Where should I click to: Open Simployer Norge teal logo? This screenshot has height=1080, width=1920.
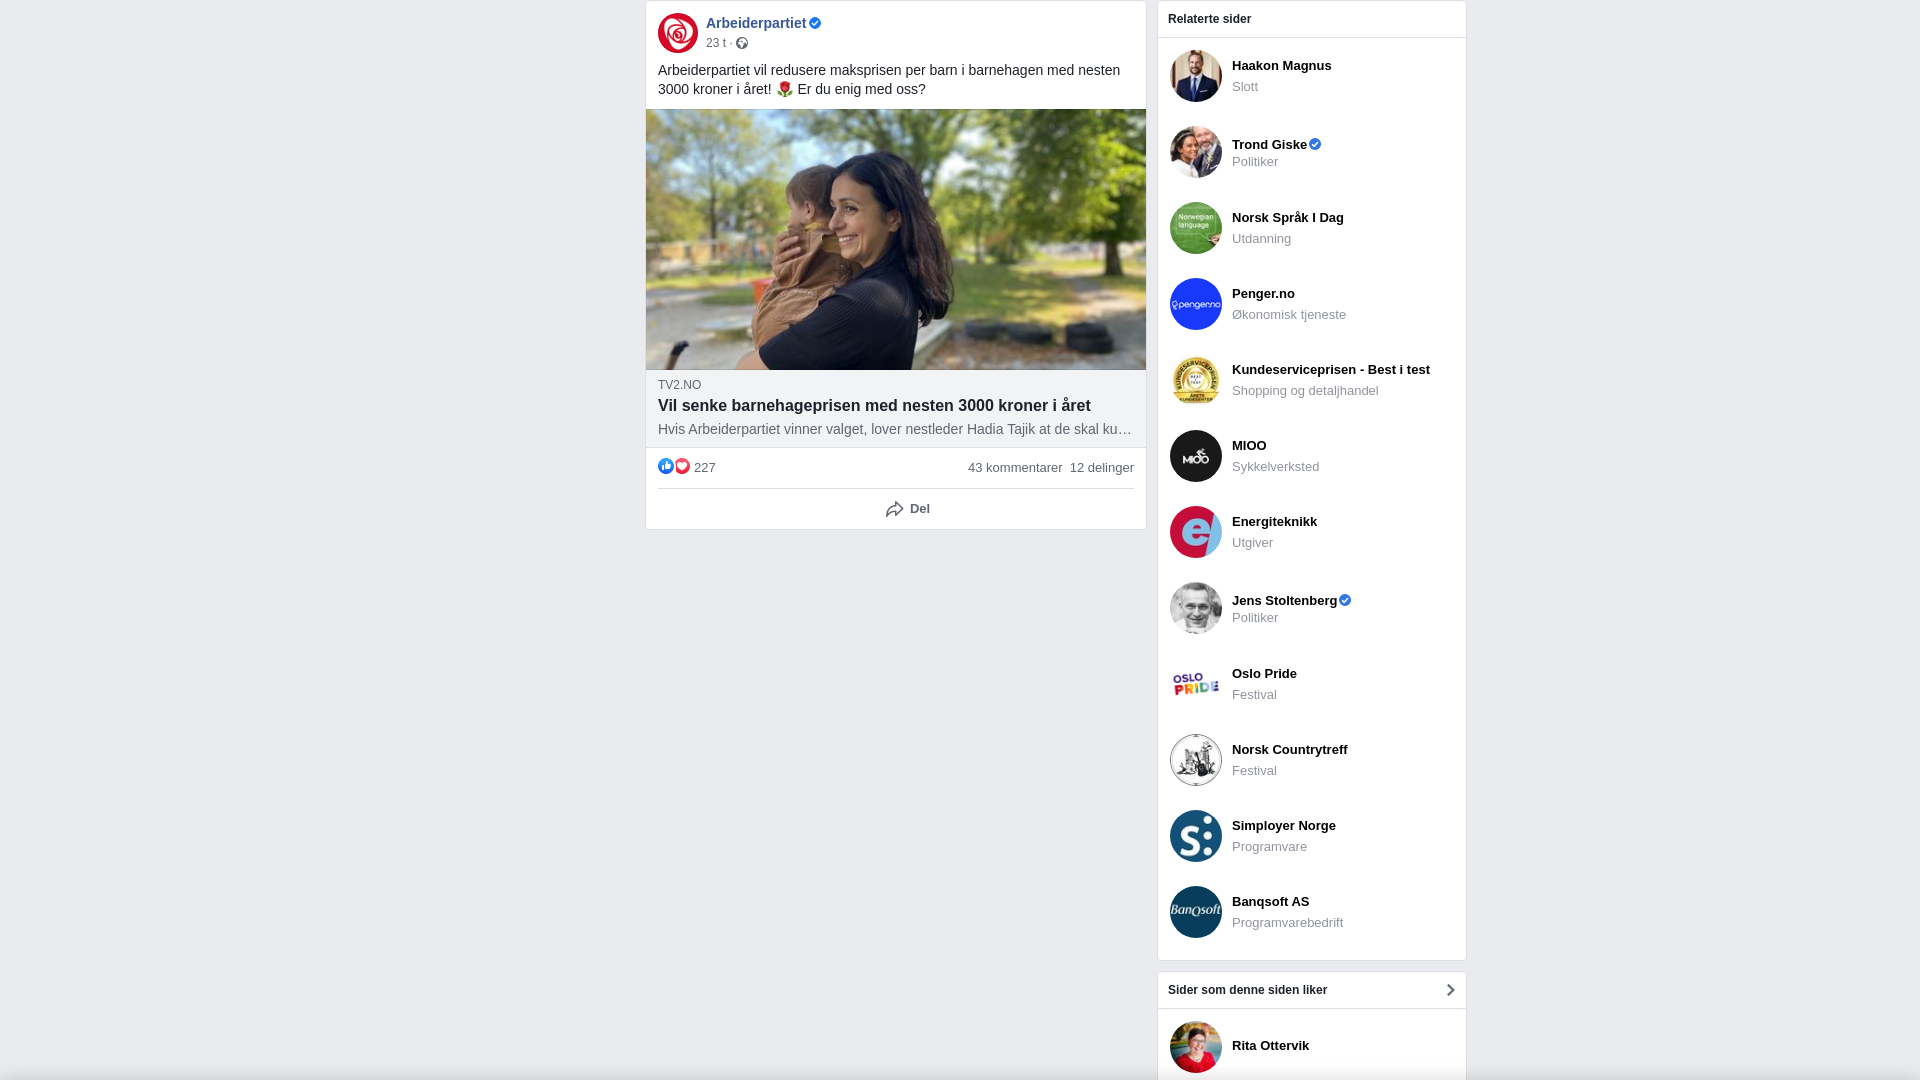click(1196, 836)
